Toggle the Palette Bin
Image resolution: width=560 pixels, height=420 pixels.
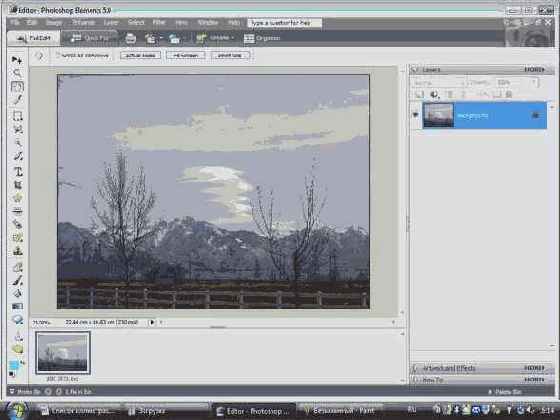click(x=506, y=392)
